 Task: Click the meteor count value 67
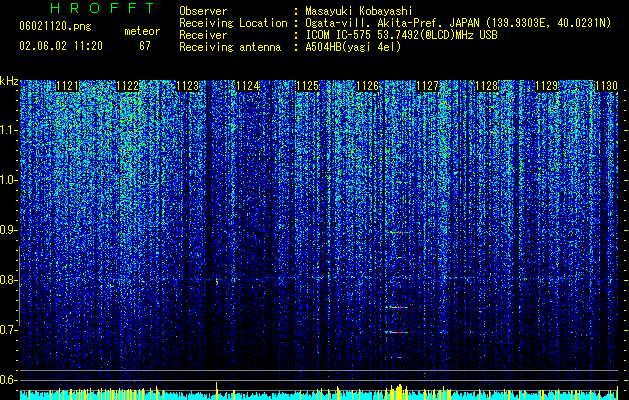tap(145, 46)
